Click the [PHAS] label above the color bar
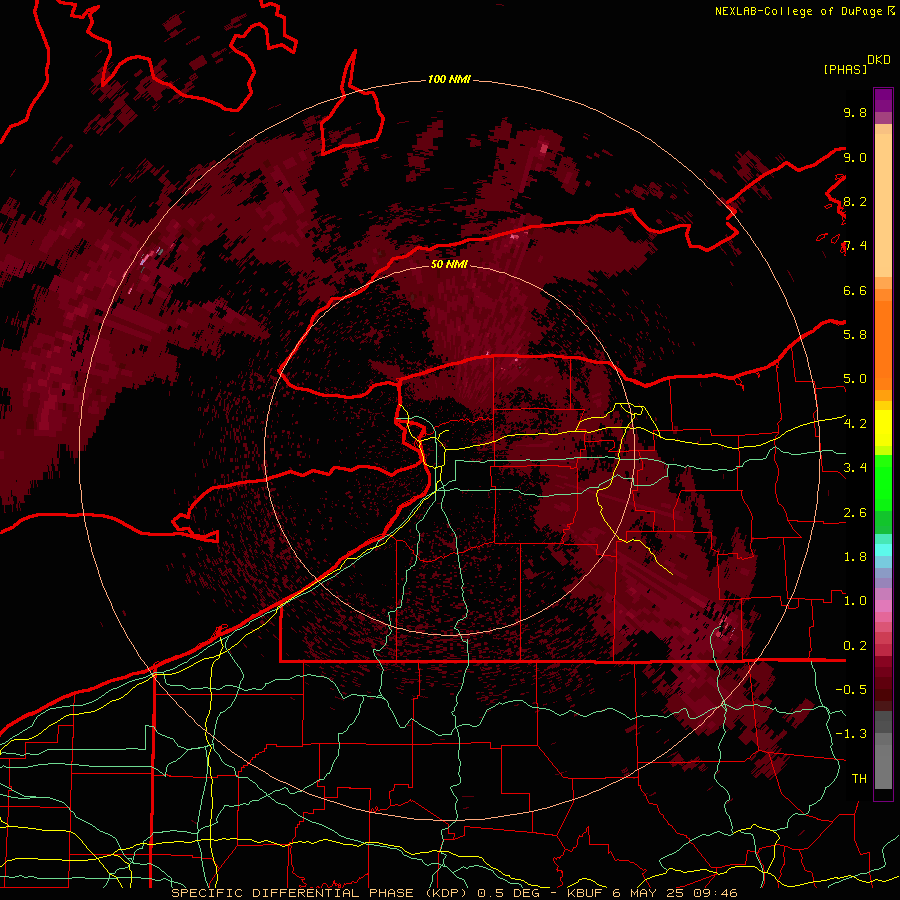 [x=845, y=69]
